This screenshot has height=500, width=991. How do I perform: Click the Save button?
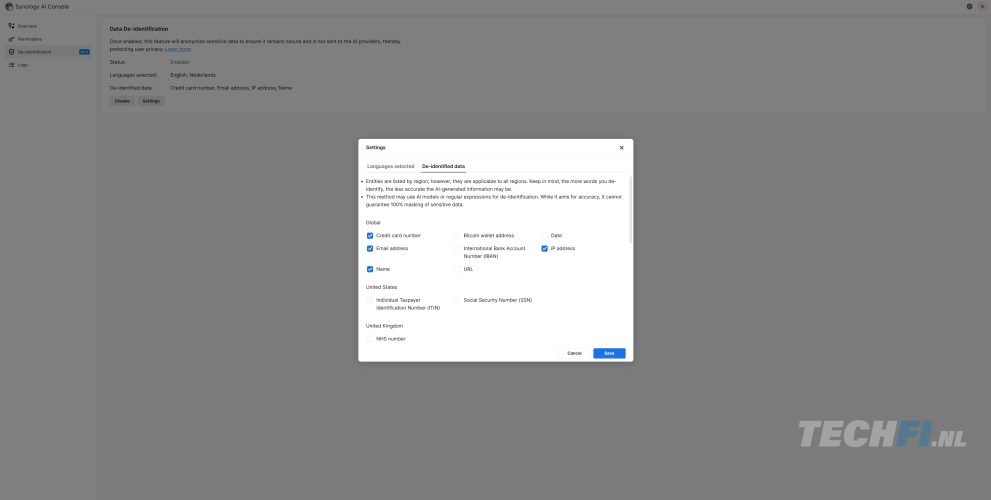pos(609,353)
